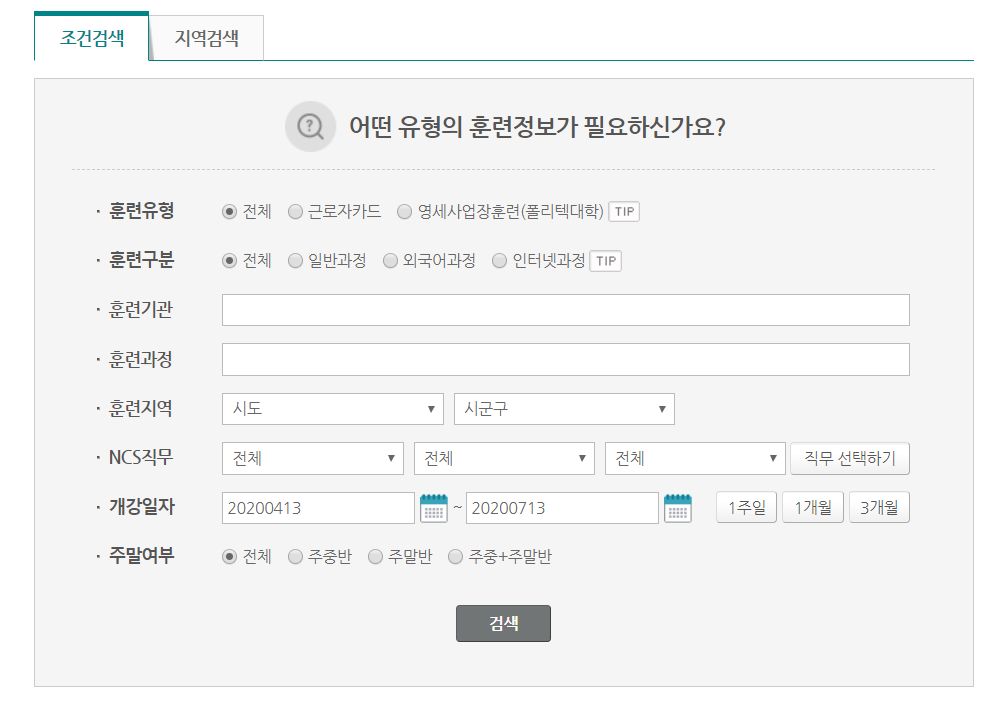Focus the 훈련기관 text field
The width and height of the screenshot is (998, 727).
pos(566,310)
